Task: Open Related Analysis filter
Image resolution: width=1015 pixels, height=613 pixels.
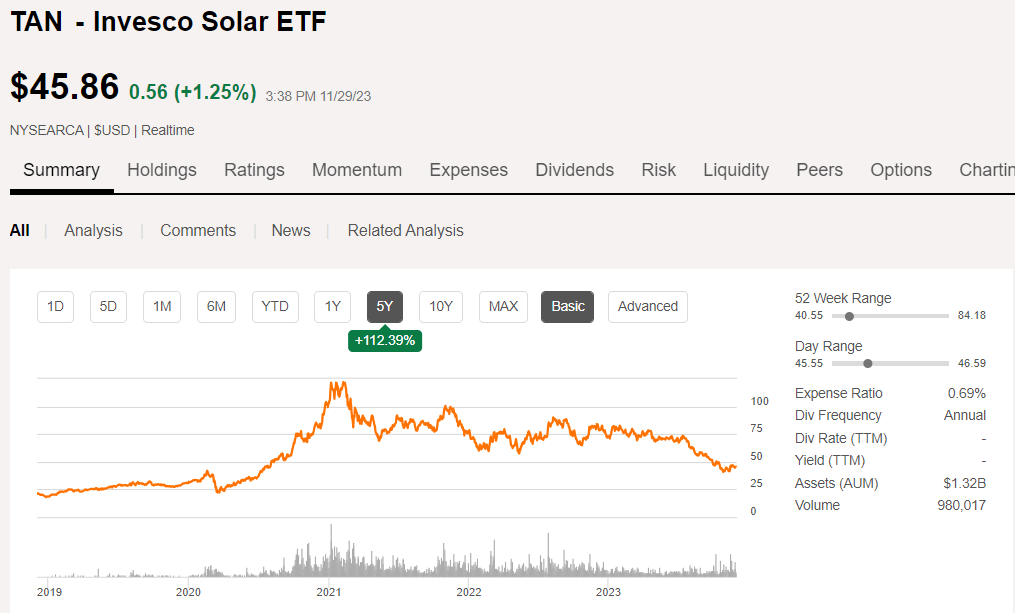Action: coord(405,230)
